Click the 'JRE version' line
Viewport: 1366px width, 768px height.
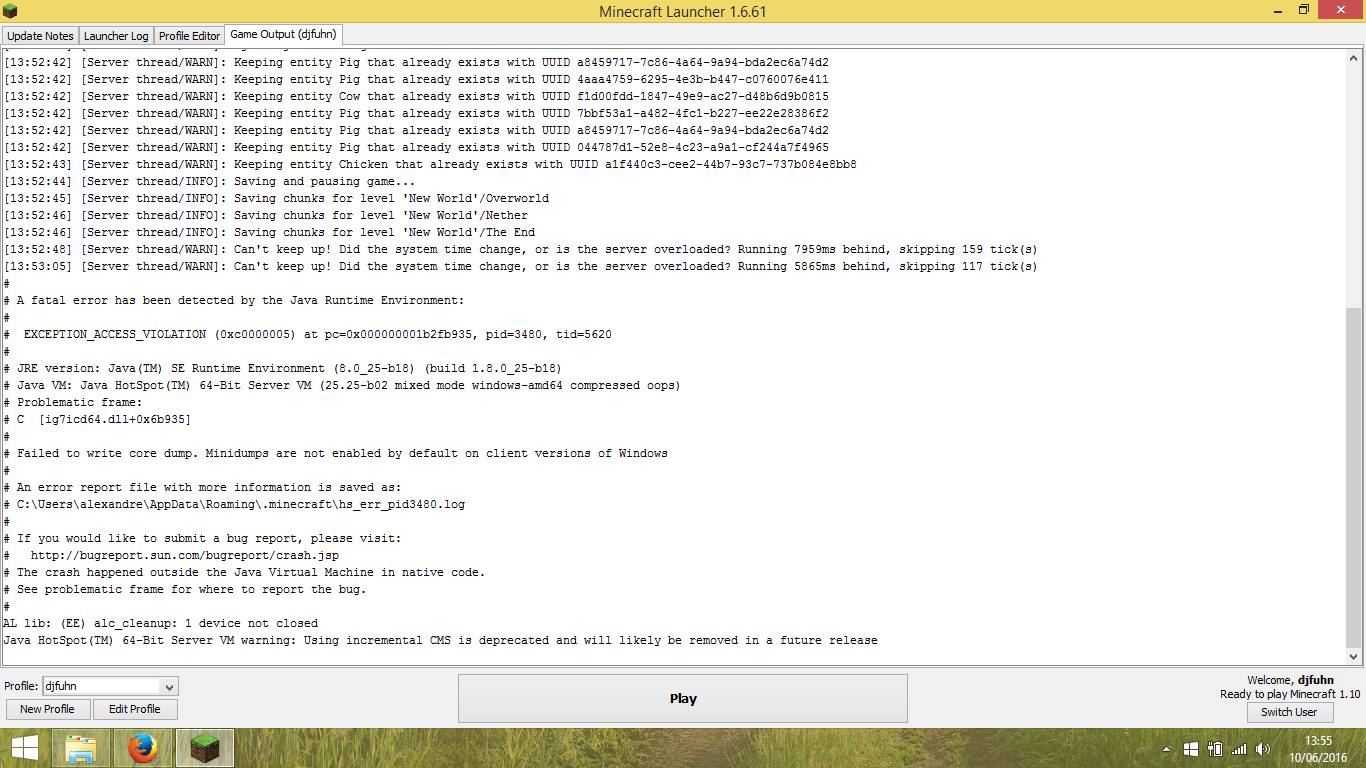click(283, 368)
